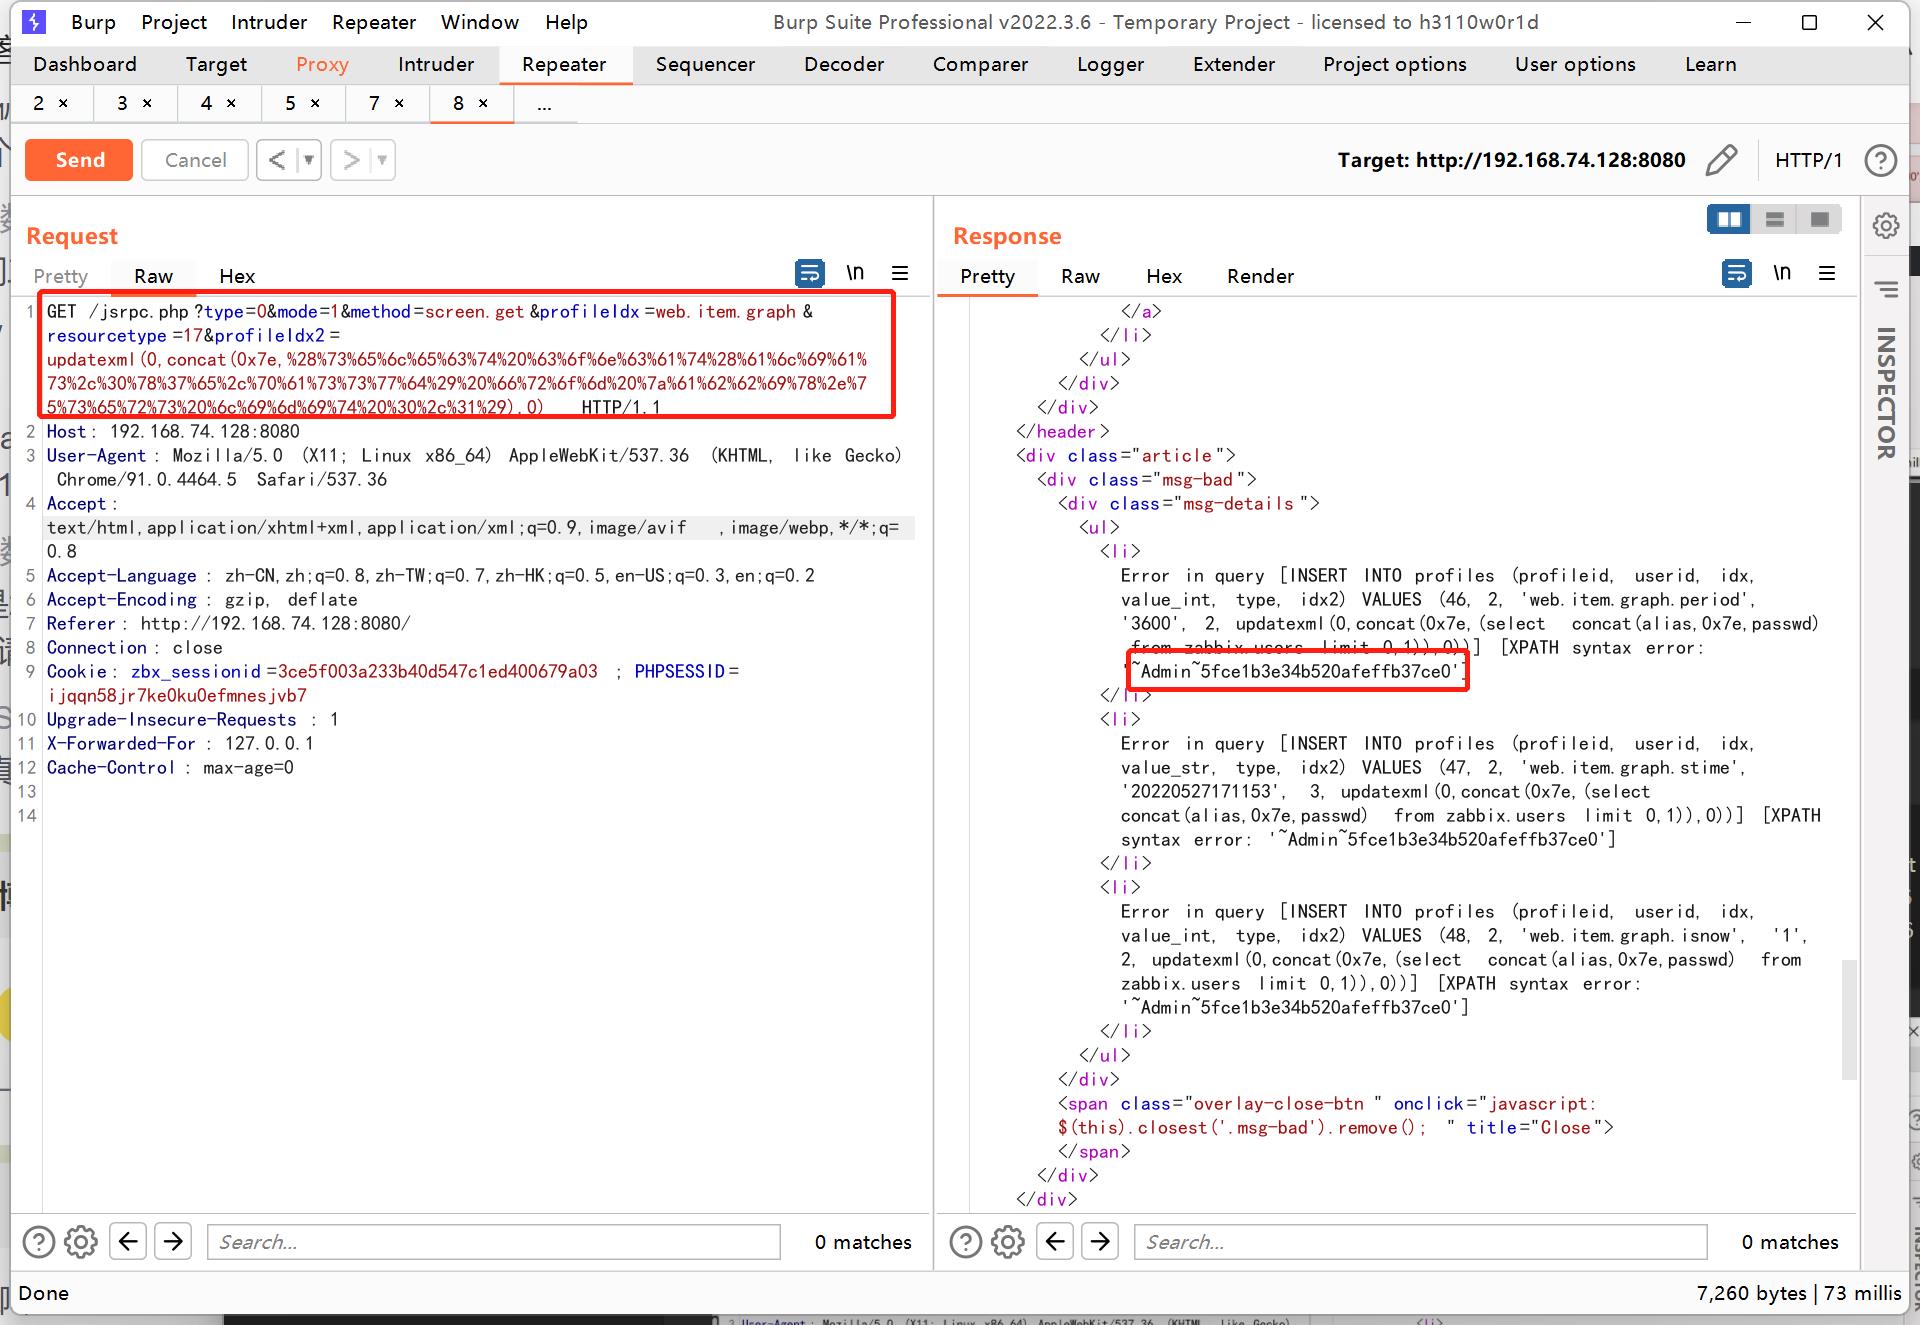Close Repeater sub-tab 8
The width and height of the screenshot is (1920, 1325).
(x=483, y=103)
